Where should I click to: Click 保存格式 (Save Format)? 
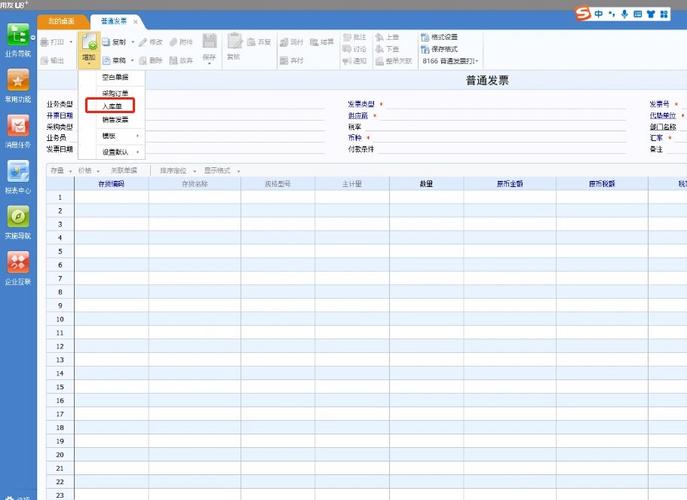[x=439, y=49]
